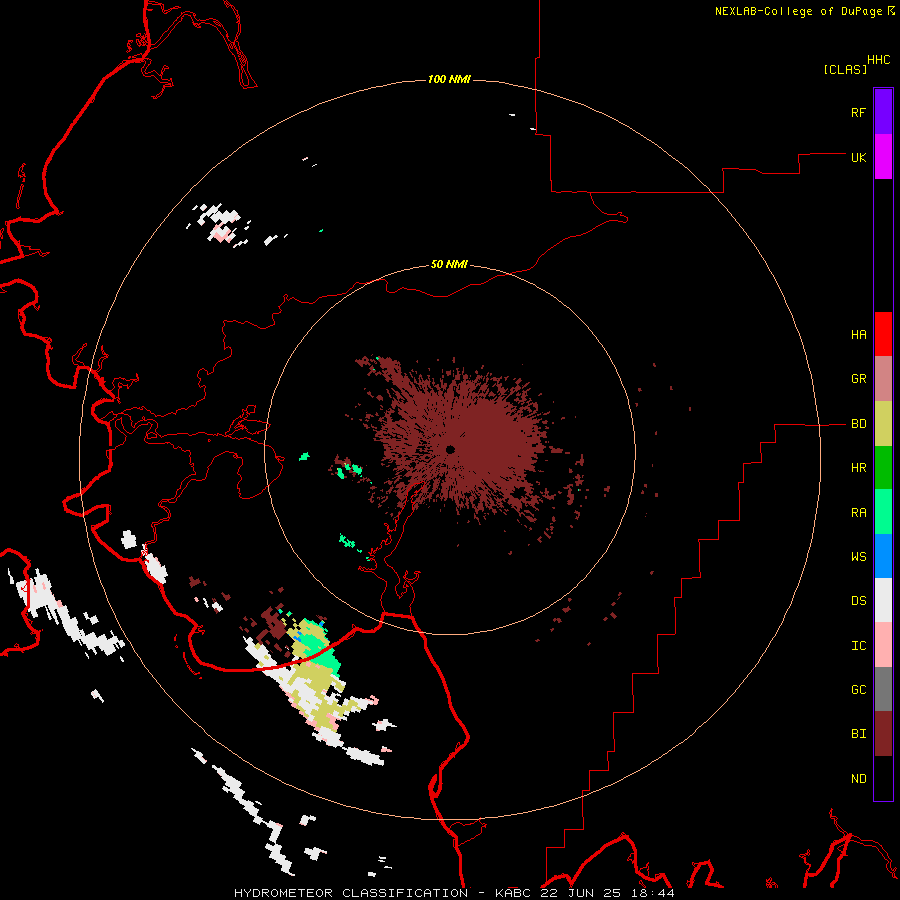This screenshot has width=900, height=900.
Task: Click the NEXLAB-College of DuPage credit
Action: point(800,11)
